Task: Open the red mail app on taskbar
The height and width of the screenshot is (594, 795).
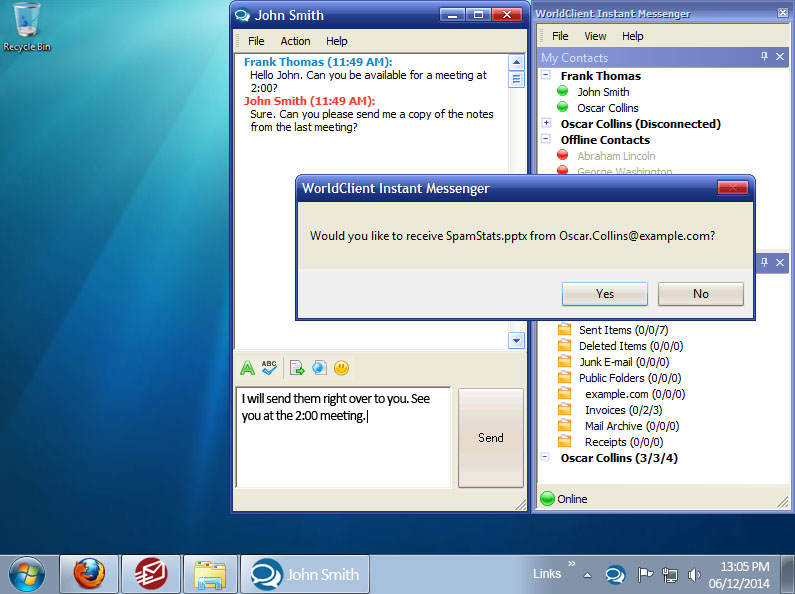Action: 151,574
